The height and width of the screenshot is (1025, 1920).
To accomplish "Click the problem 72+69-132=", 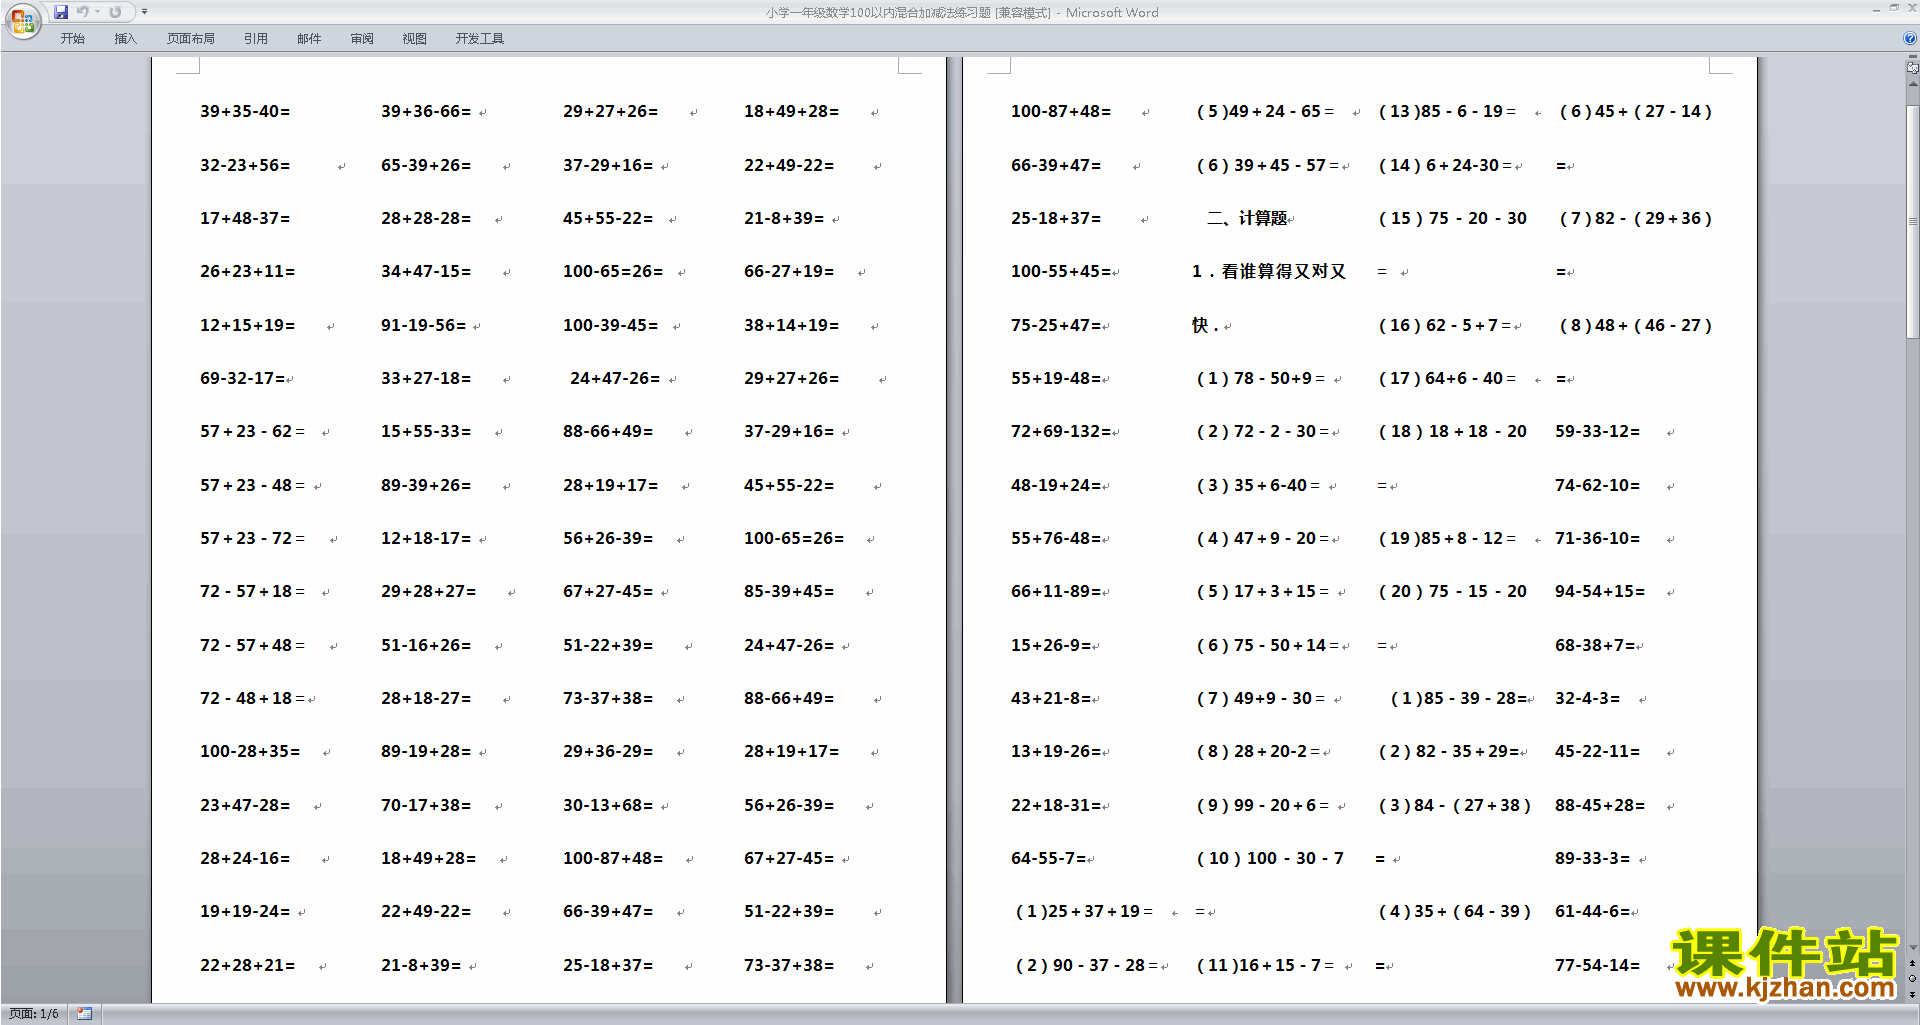I will click(x=1061, y=431).
